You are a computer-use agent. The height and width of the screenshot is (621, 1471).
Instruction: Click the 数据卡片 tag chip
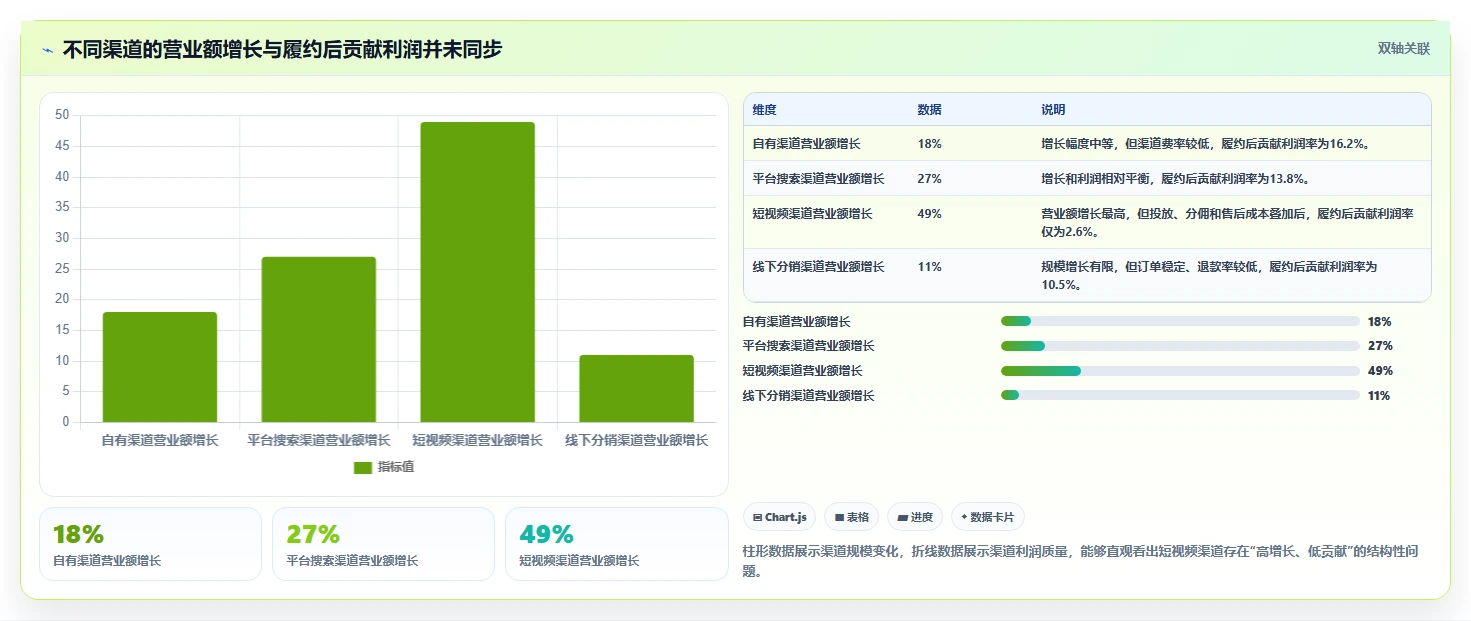[987, 517]
